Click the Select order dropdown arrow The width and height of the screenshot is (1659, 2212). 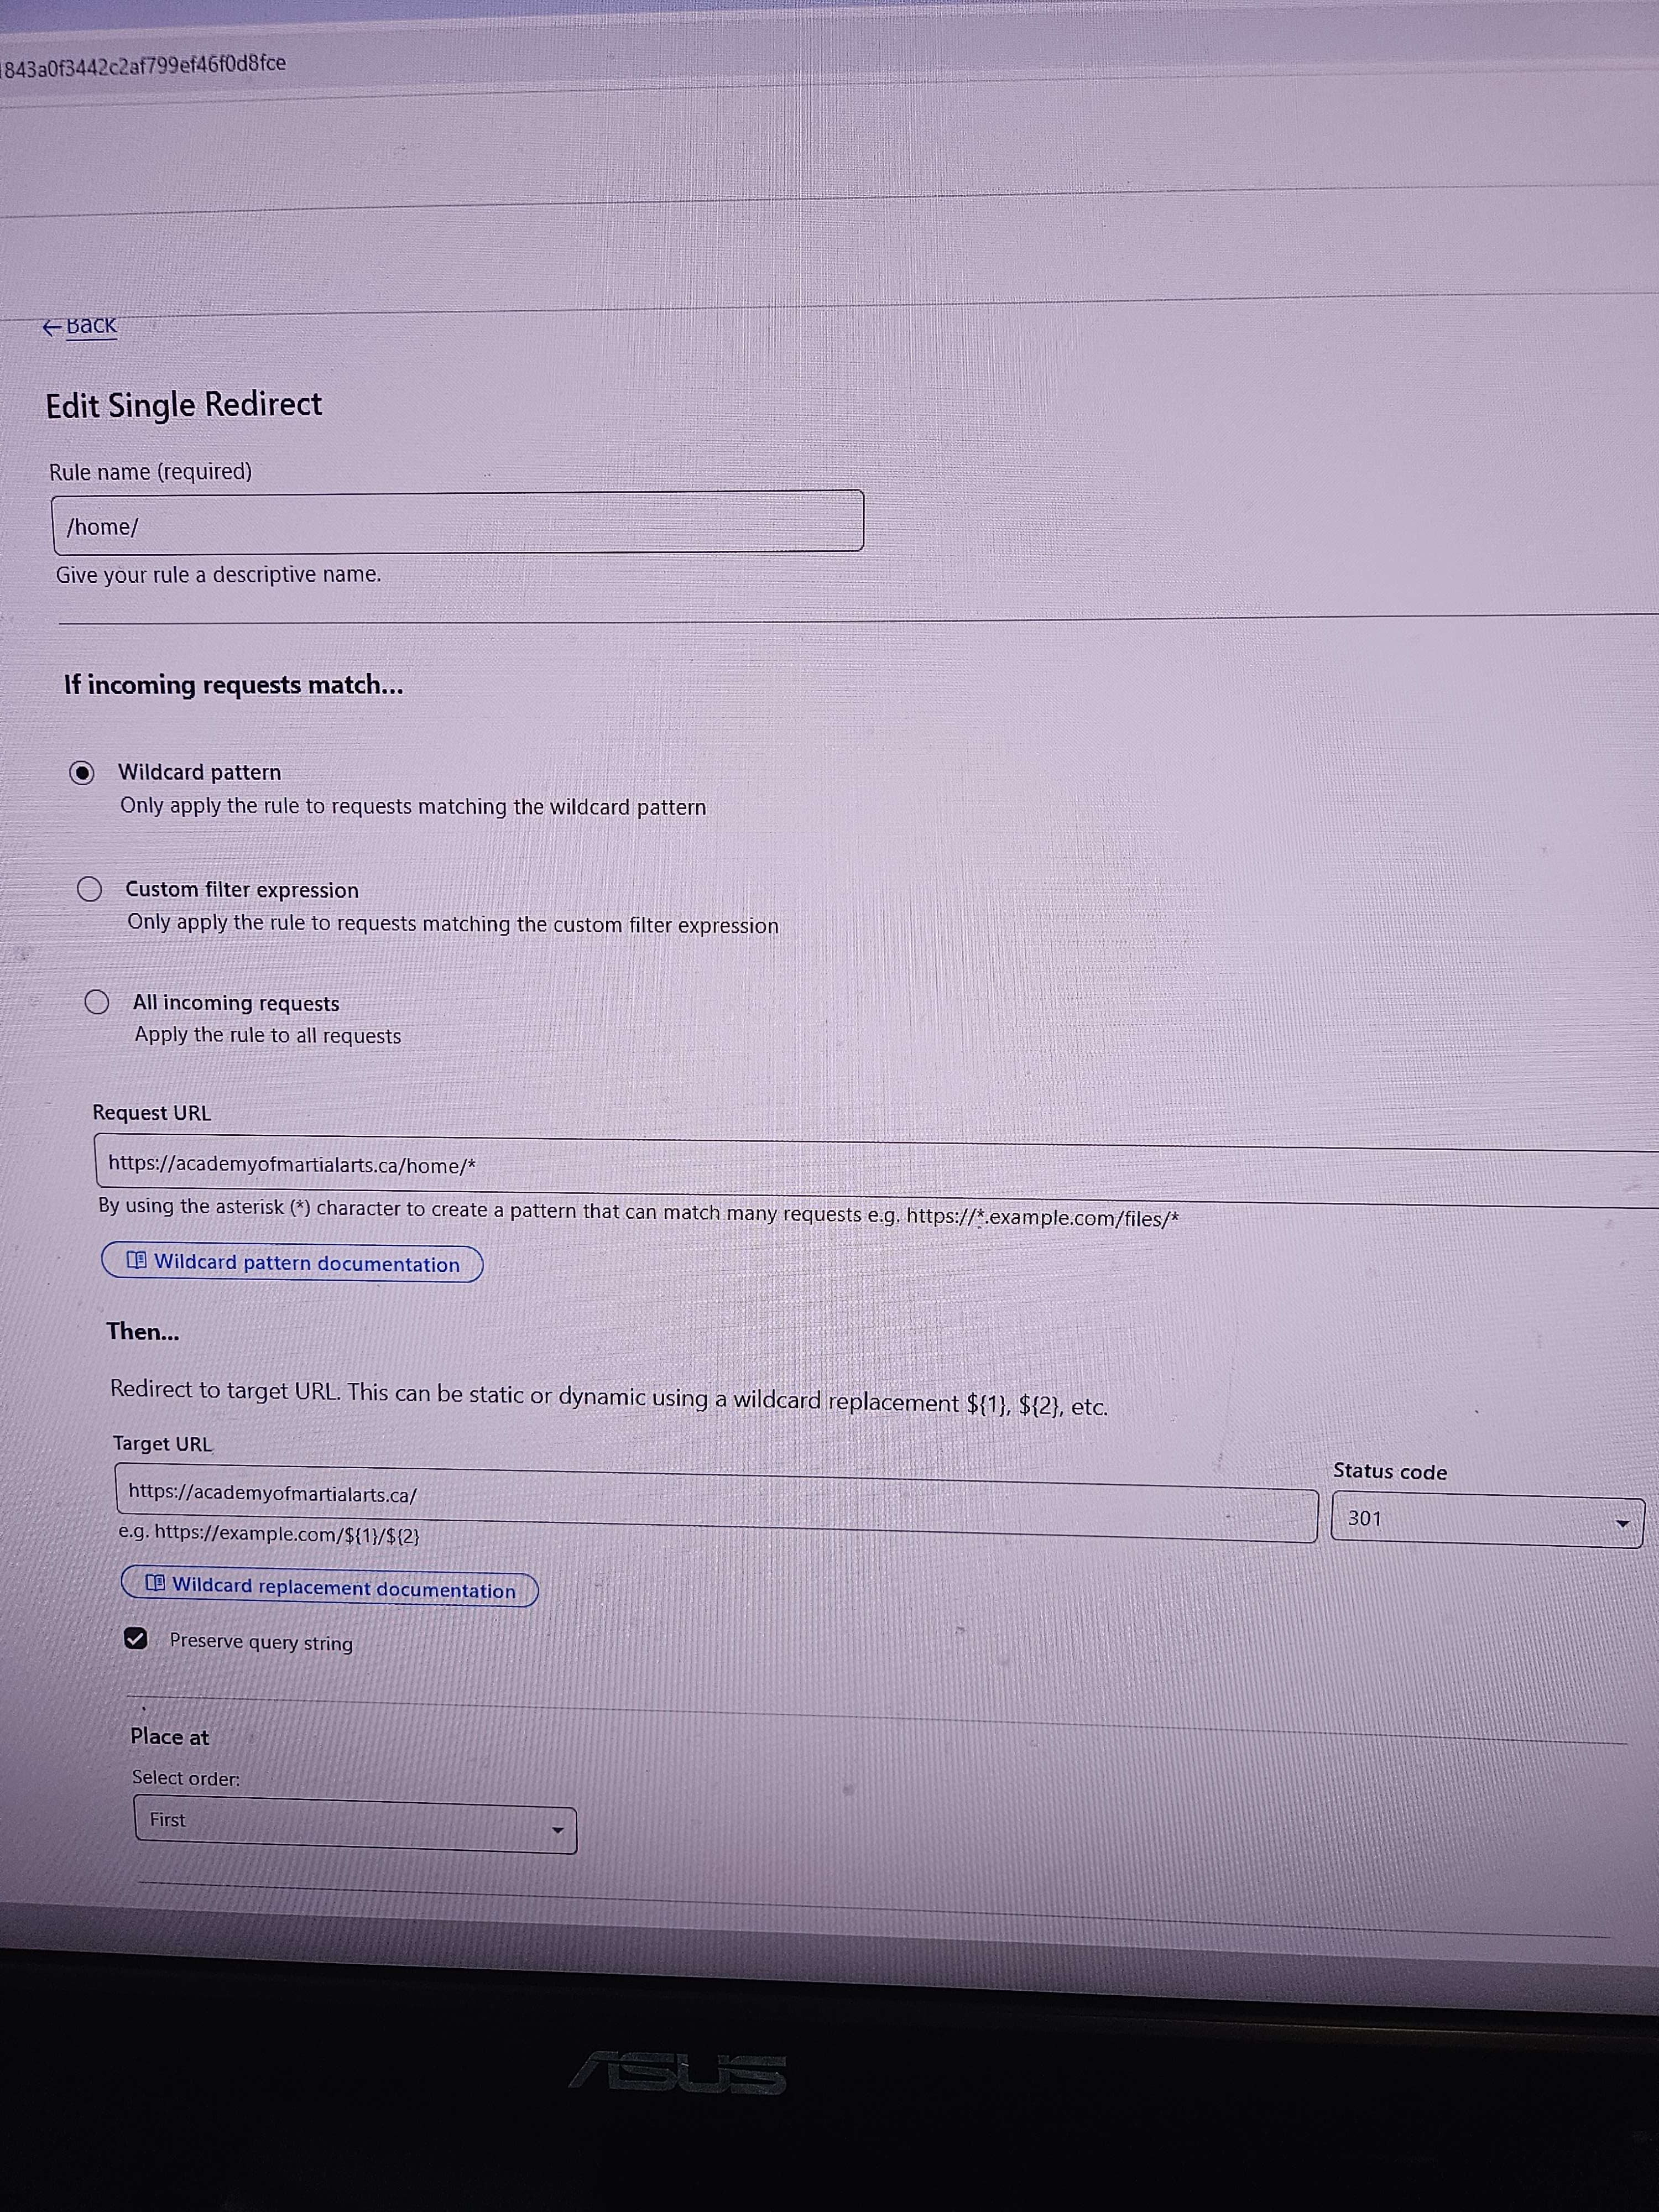[x=558, y=1831]
